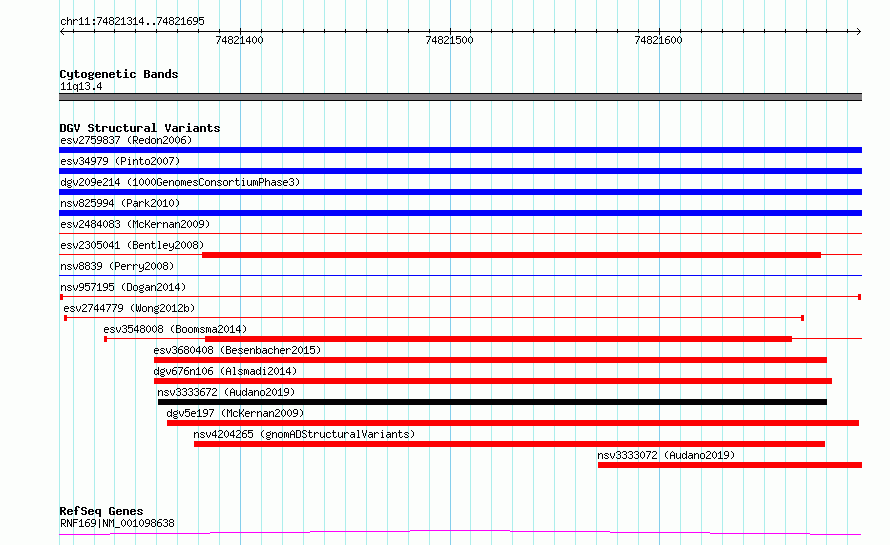This screenshot has width=890, height=545.
Task: Select the nsv8839 (Perry2008) label
Action: 117,266
